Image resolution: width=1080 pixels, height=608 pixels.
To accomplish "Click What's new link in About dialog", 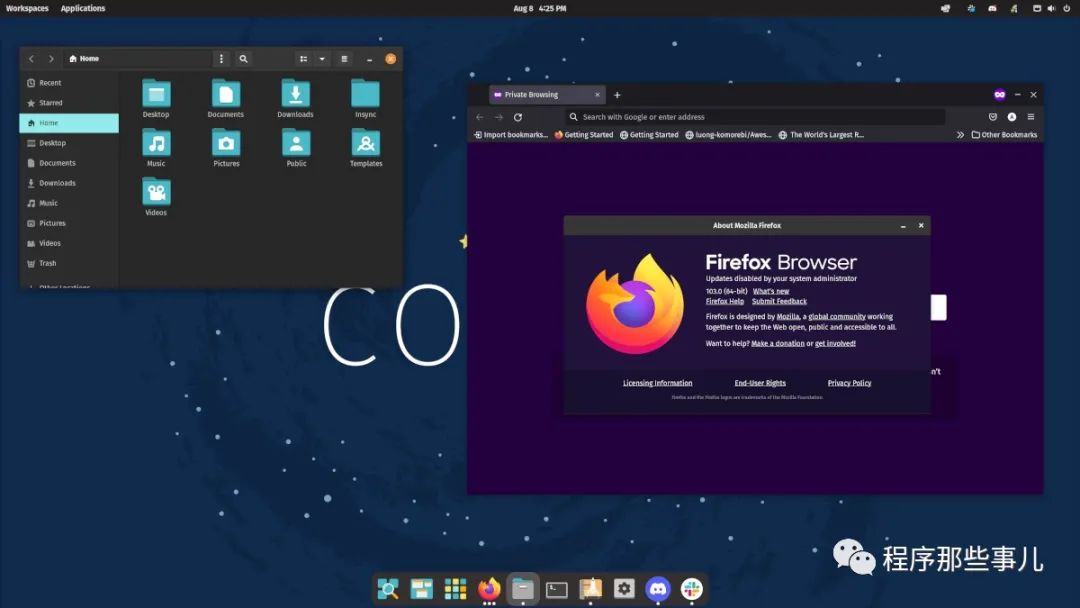I will tap(771, 291).
